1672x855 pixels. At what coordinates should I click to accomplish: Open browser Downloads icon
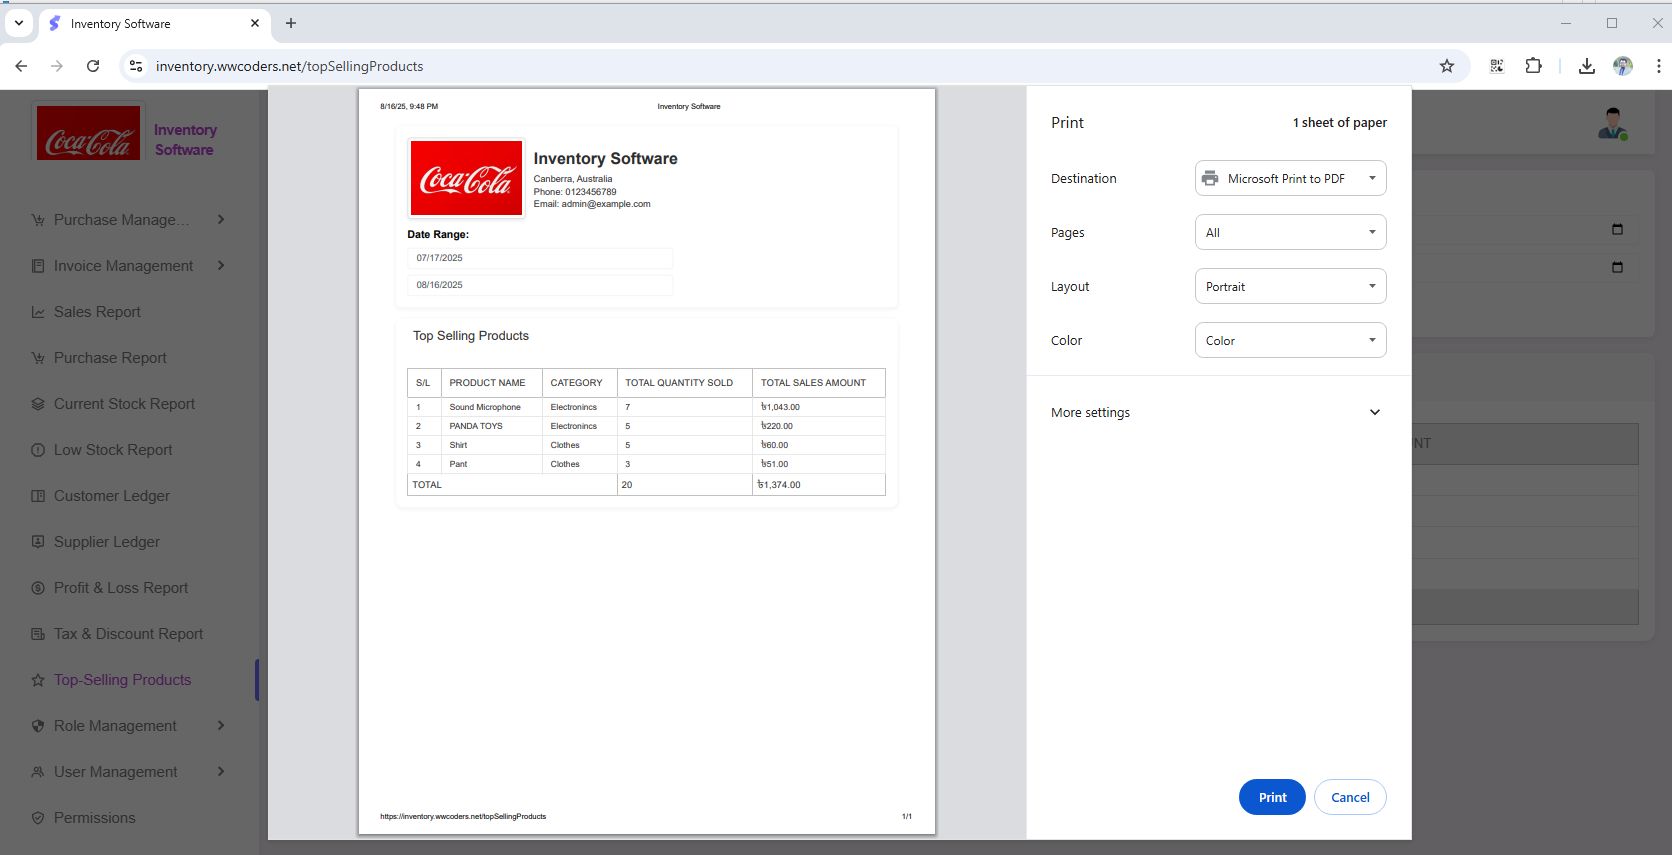point(1586,66)
